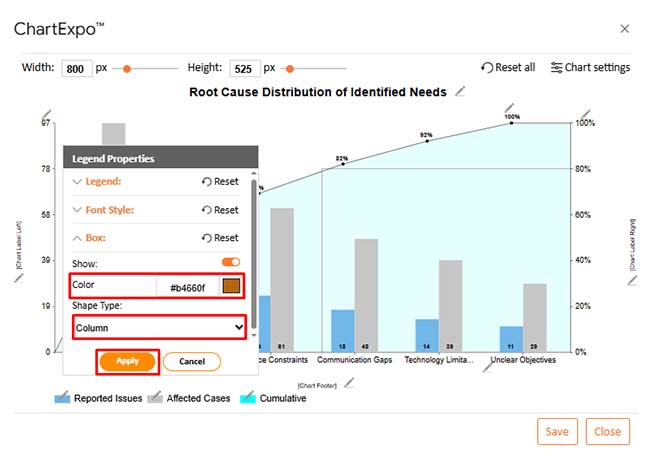The image size is (650, 471).
Task: Toggle the Show switch in Box section
Action: [x=230, y=262]
